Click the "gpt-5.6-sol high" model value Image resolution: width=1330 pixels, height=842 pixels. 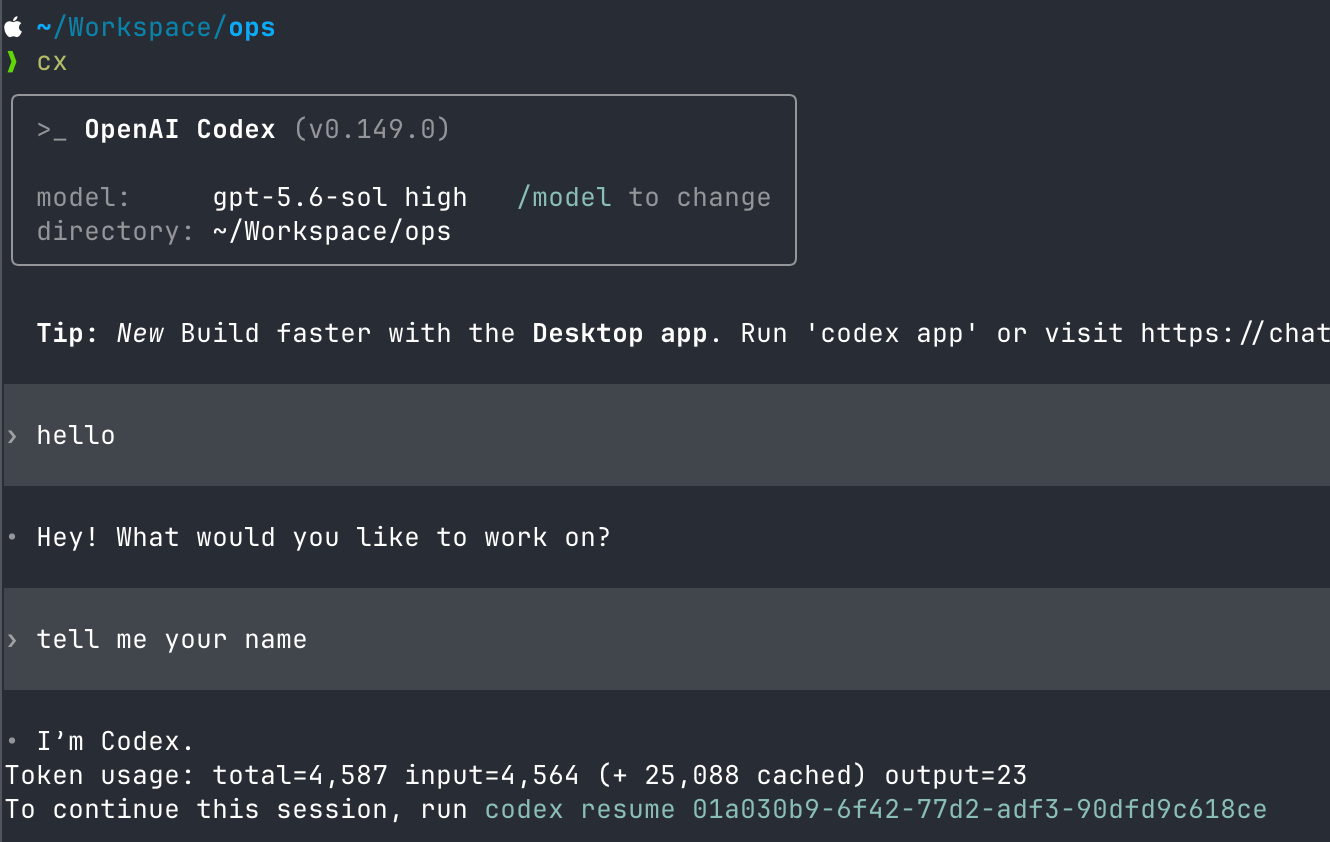pos(340,198)
